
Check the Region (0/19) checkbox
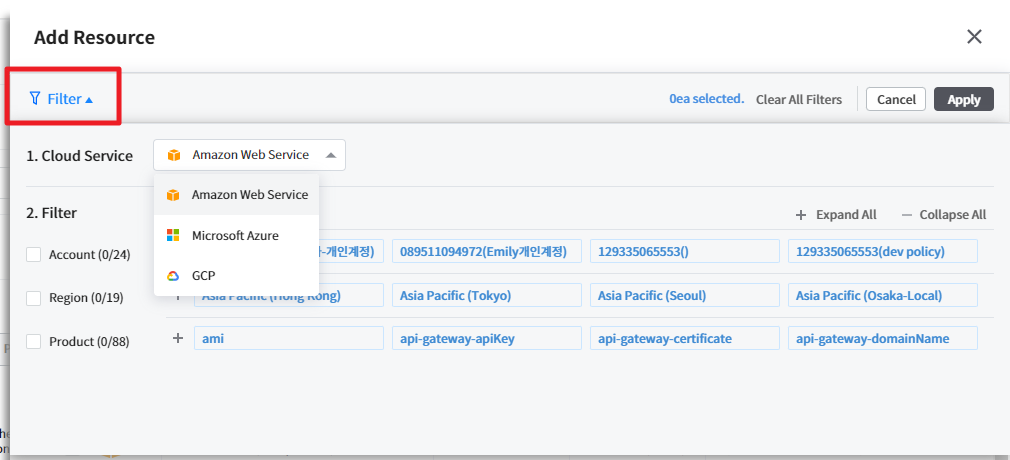pos(34,298)
